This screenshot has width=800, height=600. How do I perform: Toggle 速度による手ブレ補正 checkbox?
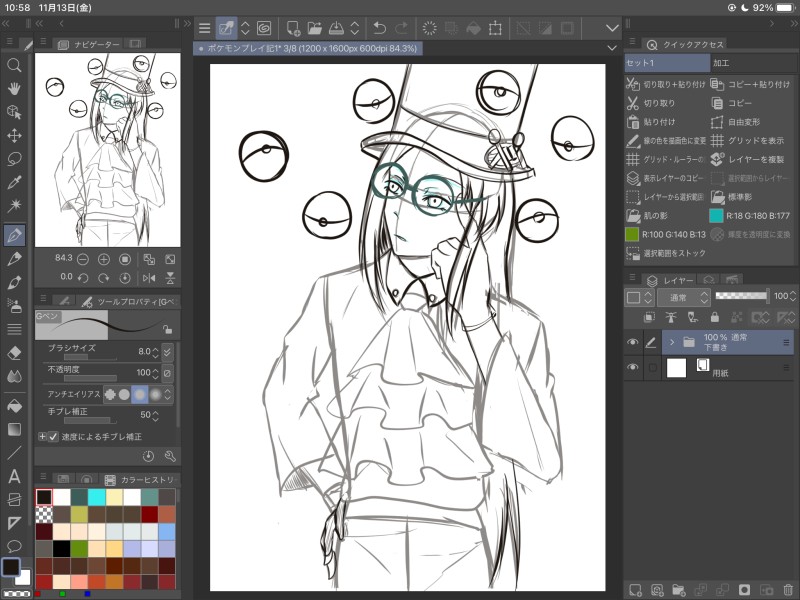(53, 437)
